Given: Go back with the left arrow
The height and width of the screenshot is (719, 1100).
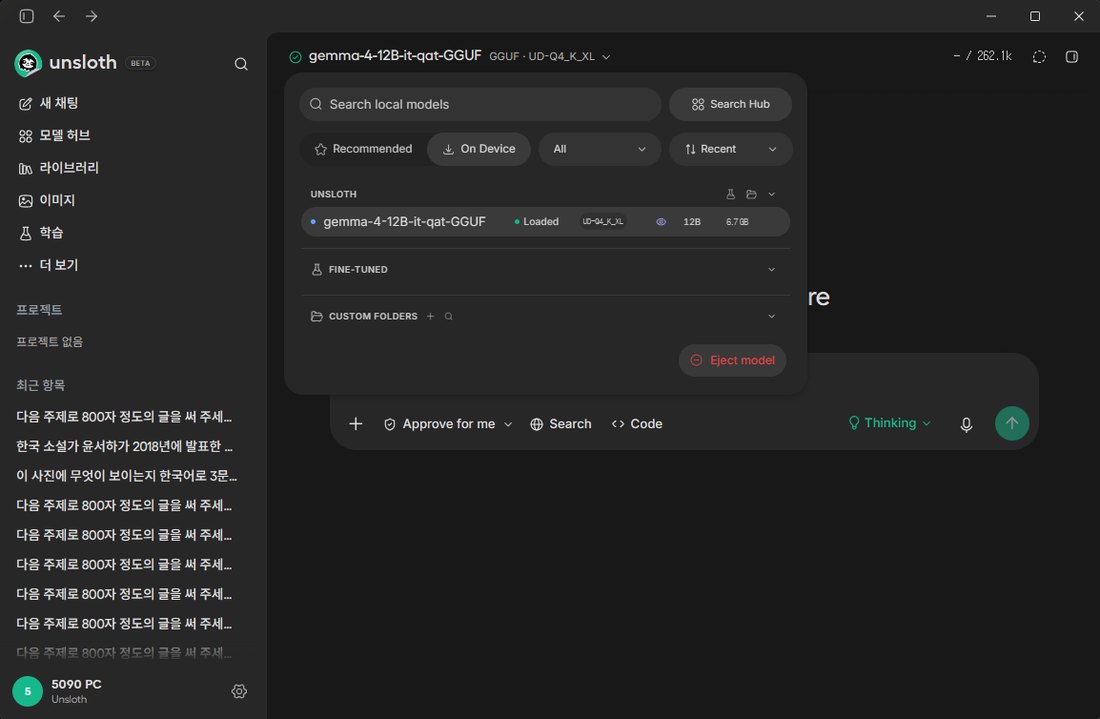Looking at the screenshot, I should (59, 16).
